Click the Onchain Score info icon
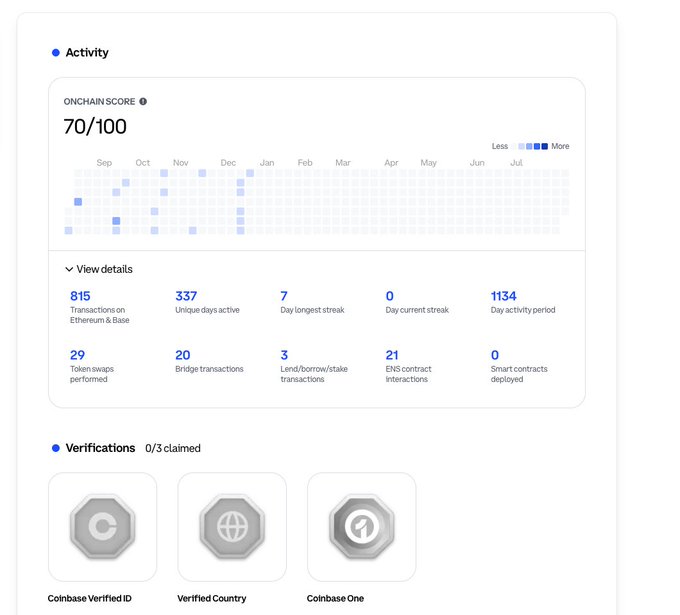The image size is (680, 615). (143, 101)
